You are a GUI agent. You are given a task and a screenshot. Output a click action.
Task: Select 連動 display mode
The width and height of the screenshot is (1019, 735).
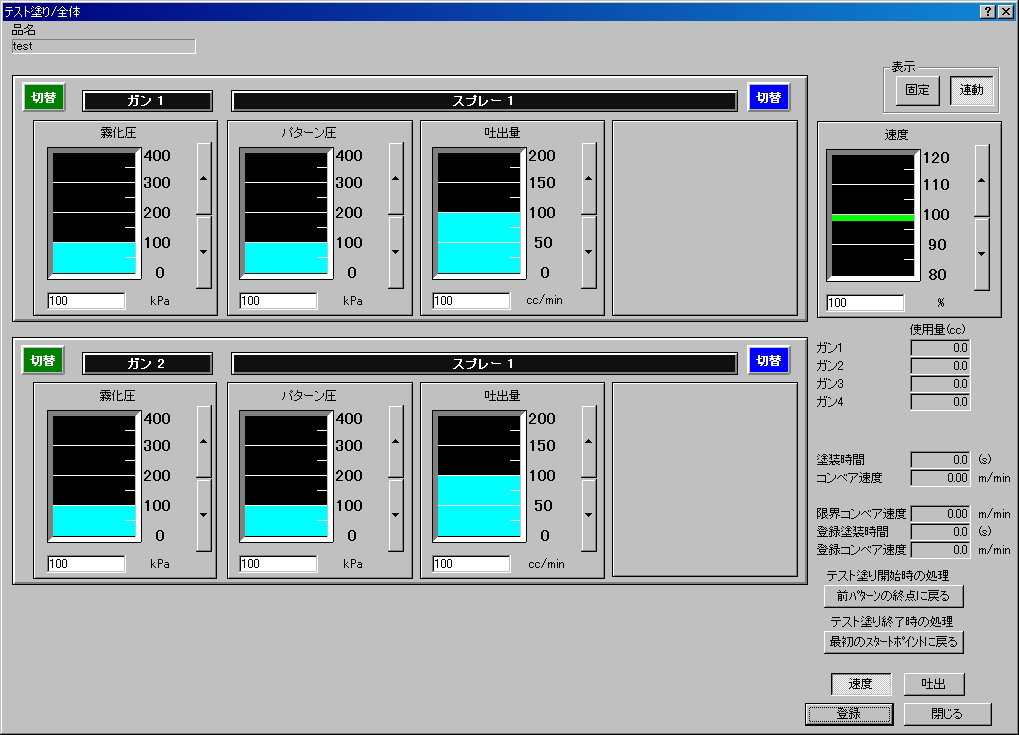pos(971,90)
